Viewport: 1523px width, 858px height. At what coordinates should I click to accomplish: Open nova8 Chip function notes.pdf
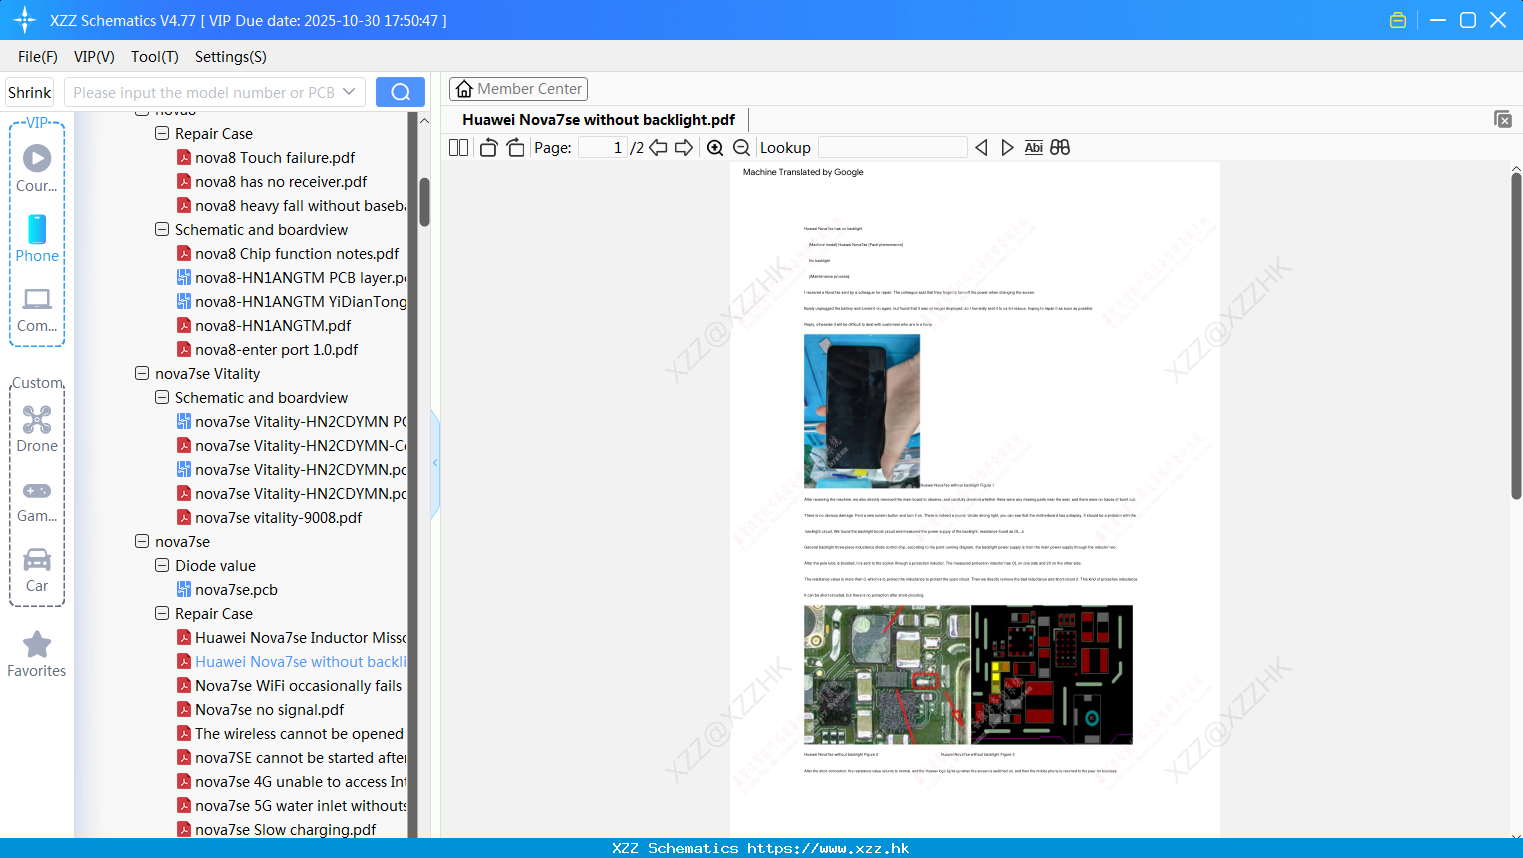288,254
